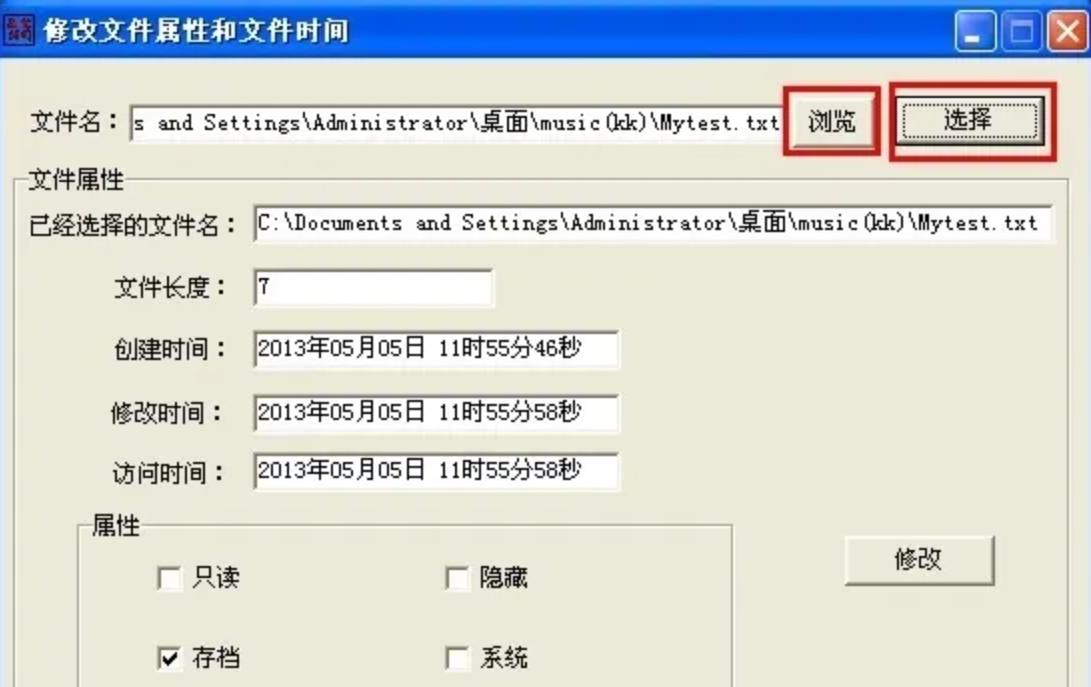Click the window title bar text
The height and width of the screenshot is (687, 1091).
point(196,31)
